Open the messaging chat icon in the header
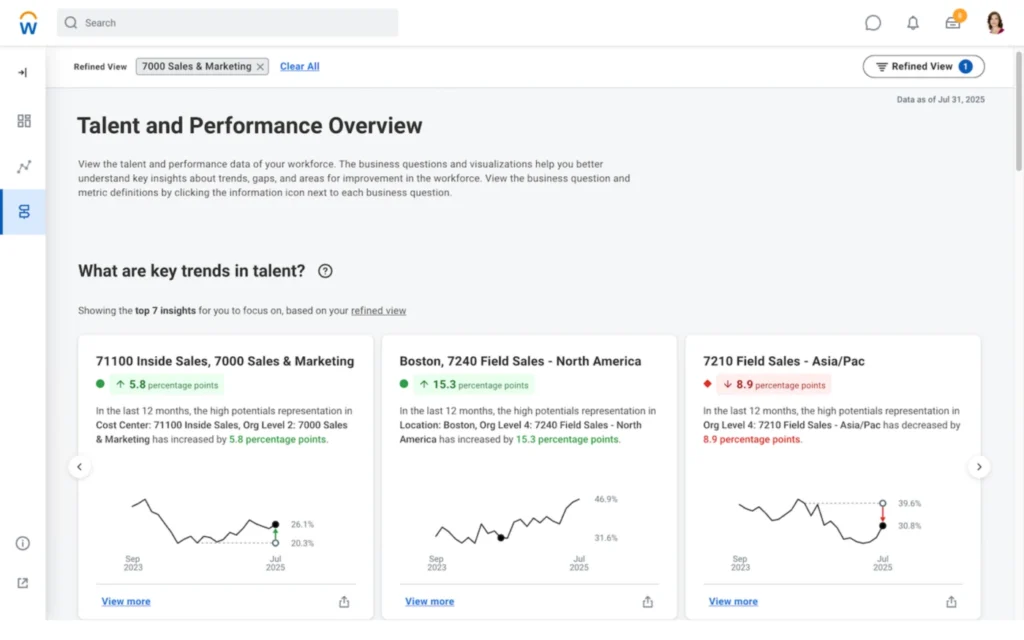Screen dimensions: 1024x640 click(x=873, y=22)
